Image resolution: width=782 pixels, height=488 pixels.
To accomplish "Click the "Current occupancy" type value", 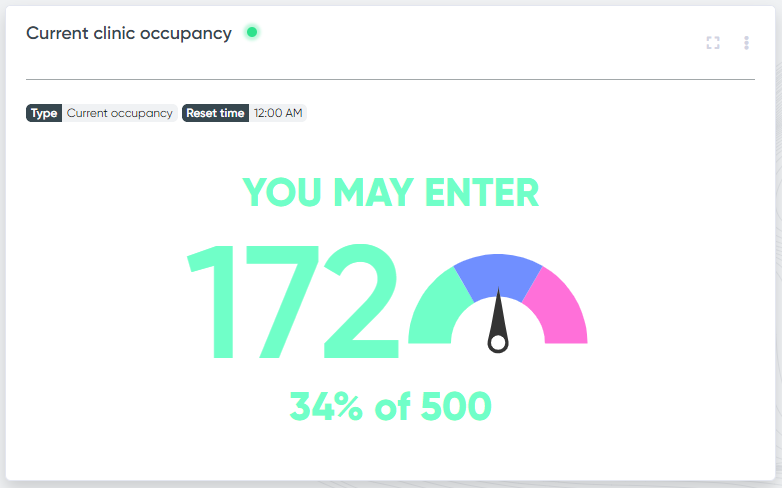I will click(120, 113).
